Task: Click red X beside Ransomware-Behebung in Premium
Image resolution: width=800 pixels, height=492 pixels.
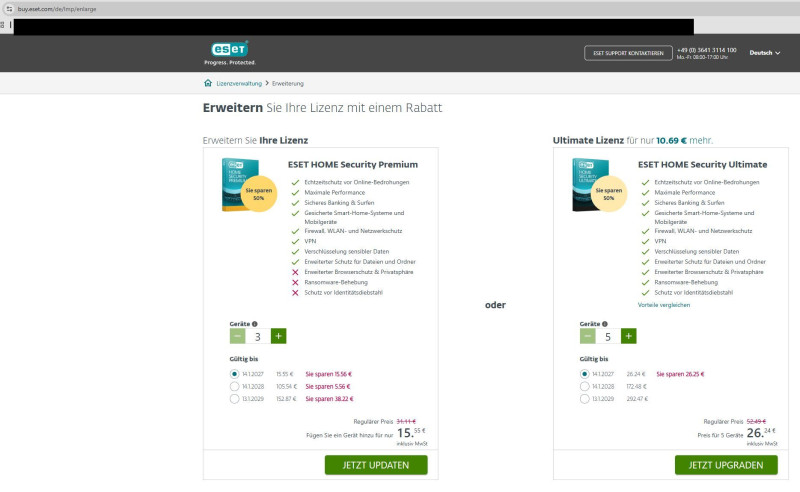Action: tap(295, 282)
